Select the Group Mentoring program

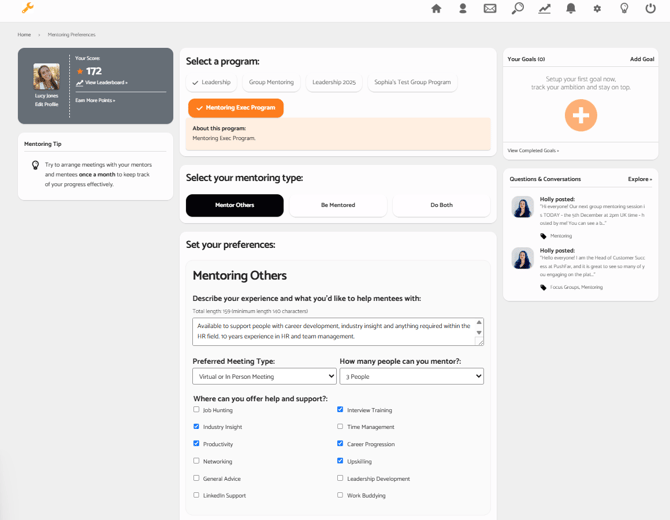[x=271, y=82]
